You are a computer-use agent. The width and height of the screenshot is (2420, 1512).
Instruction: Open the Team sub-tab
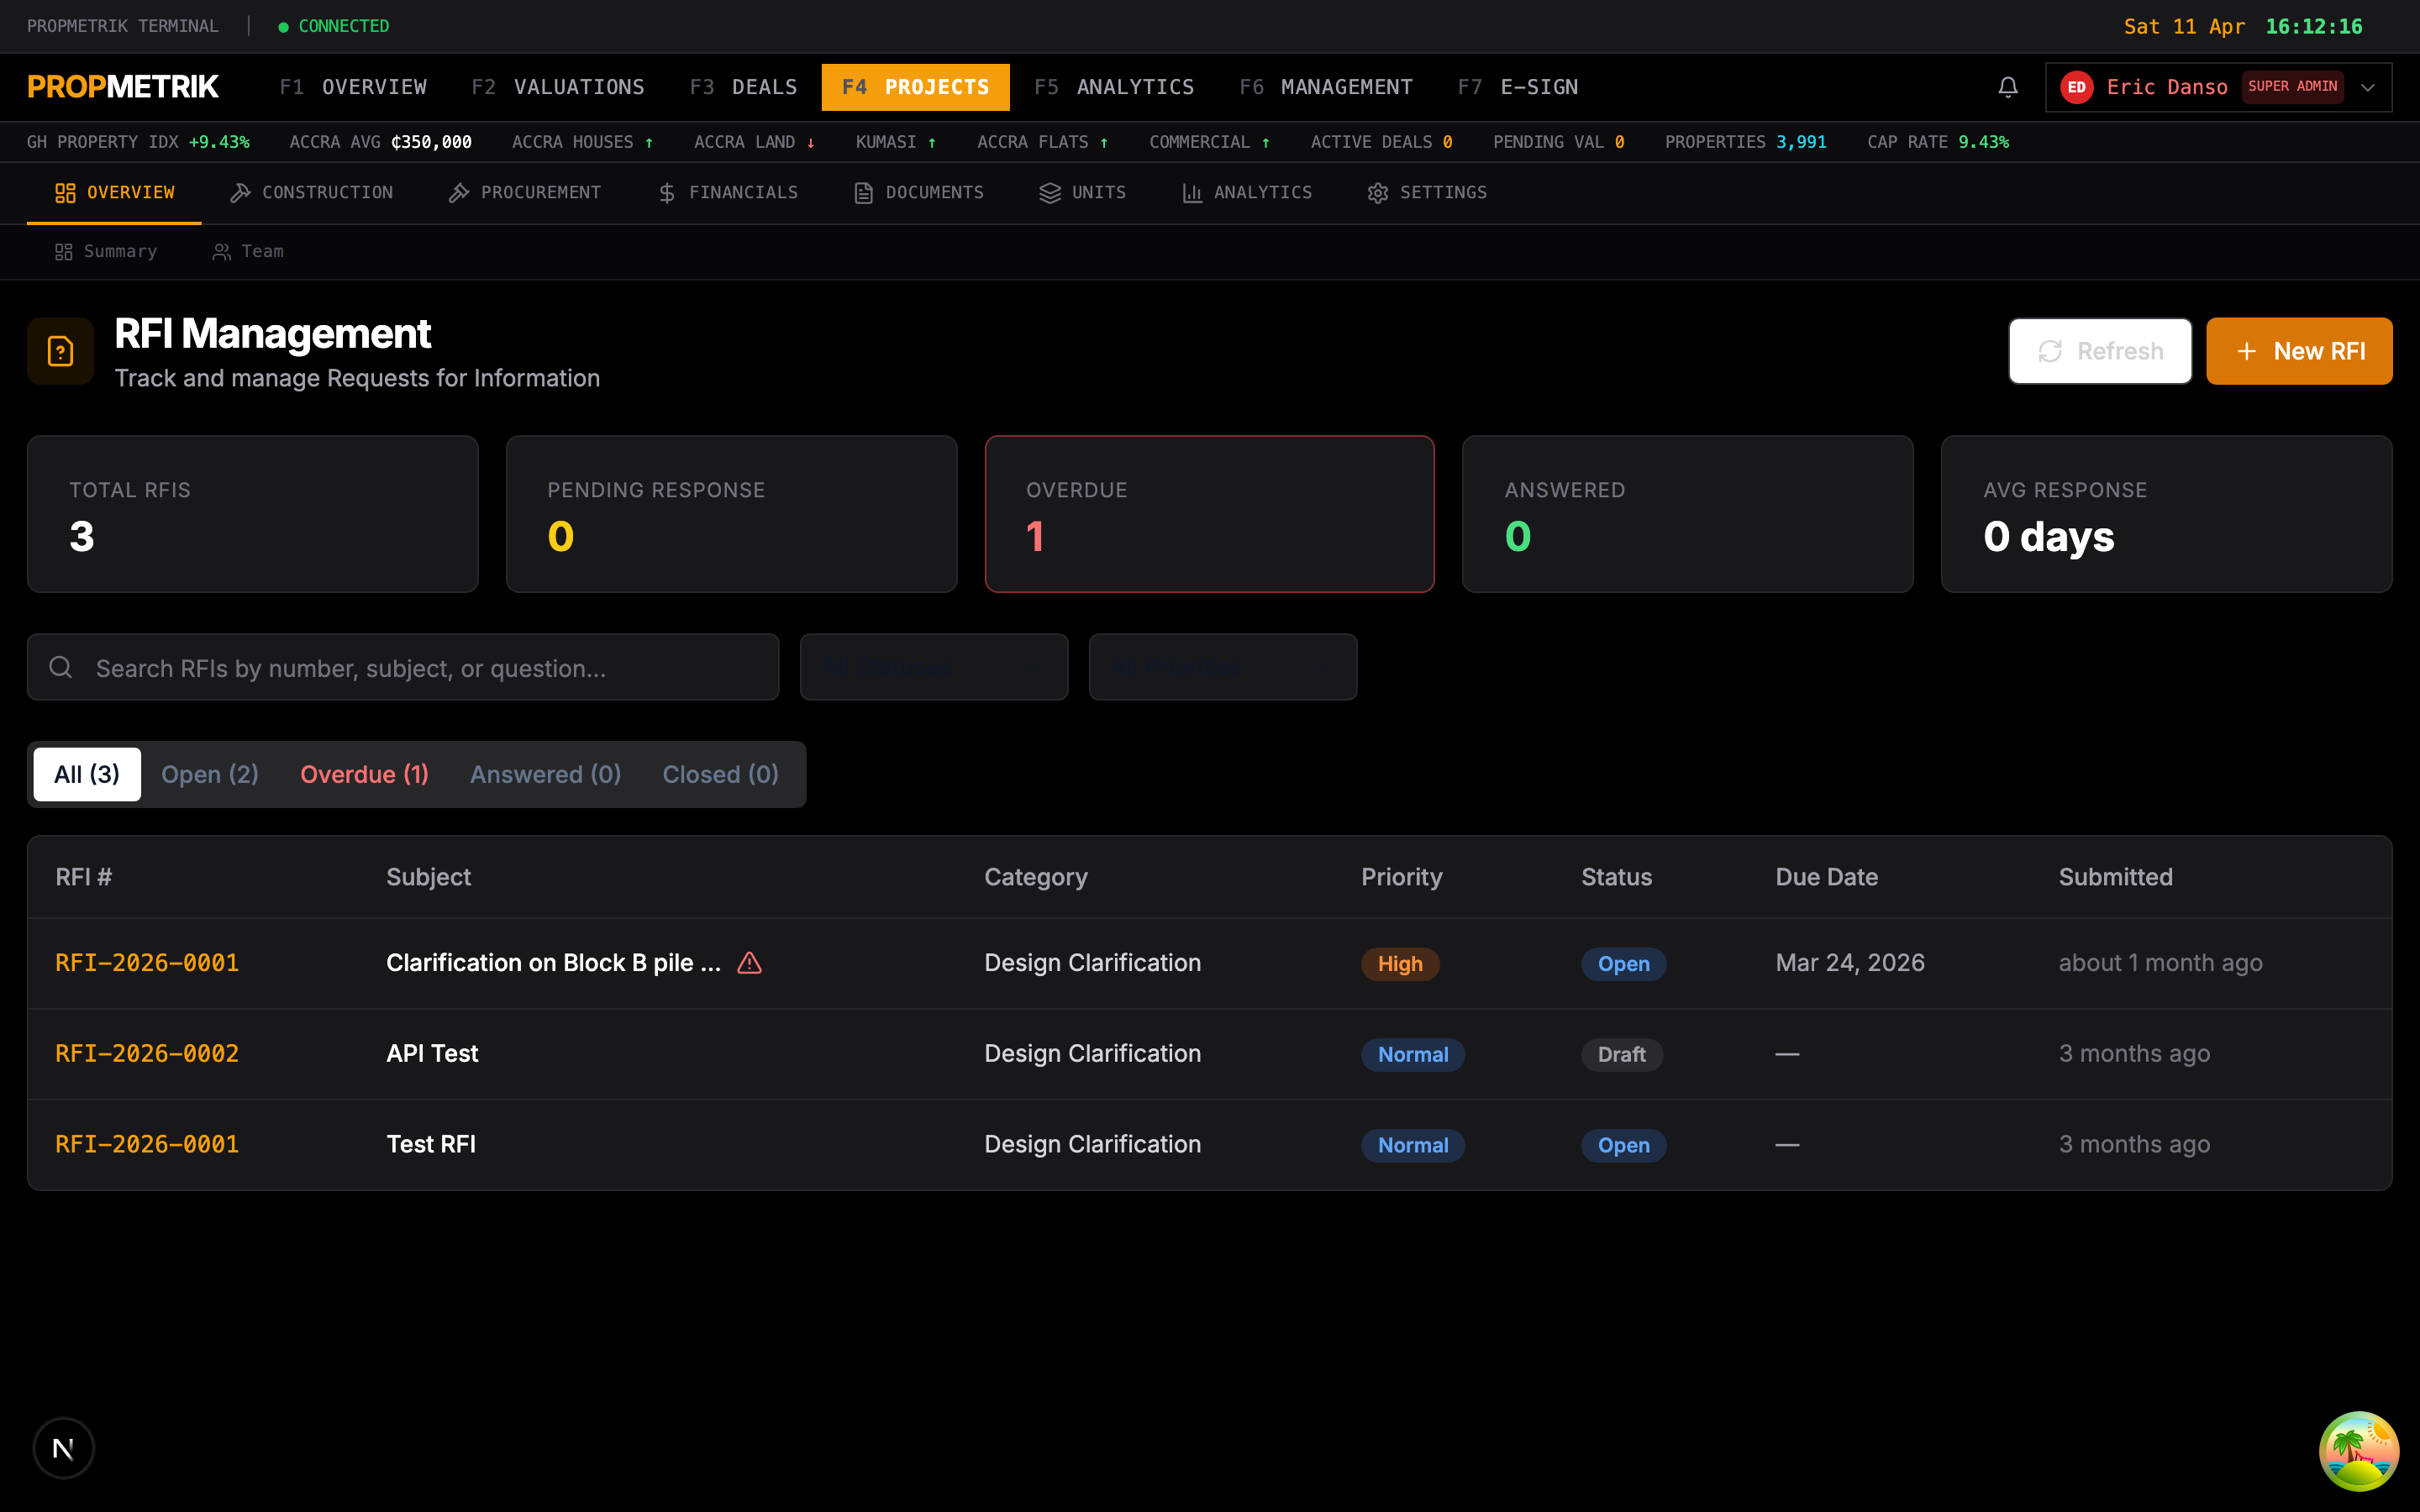click(248, 252)
